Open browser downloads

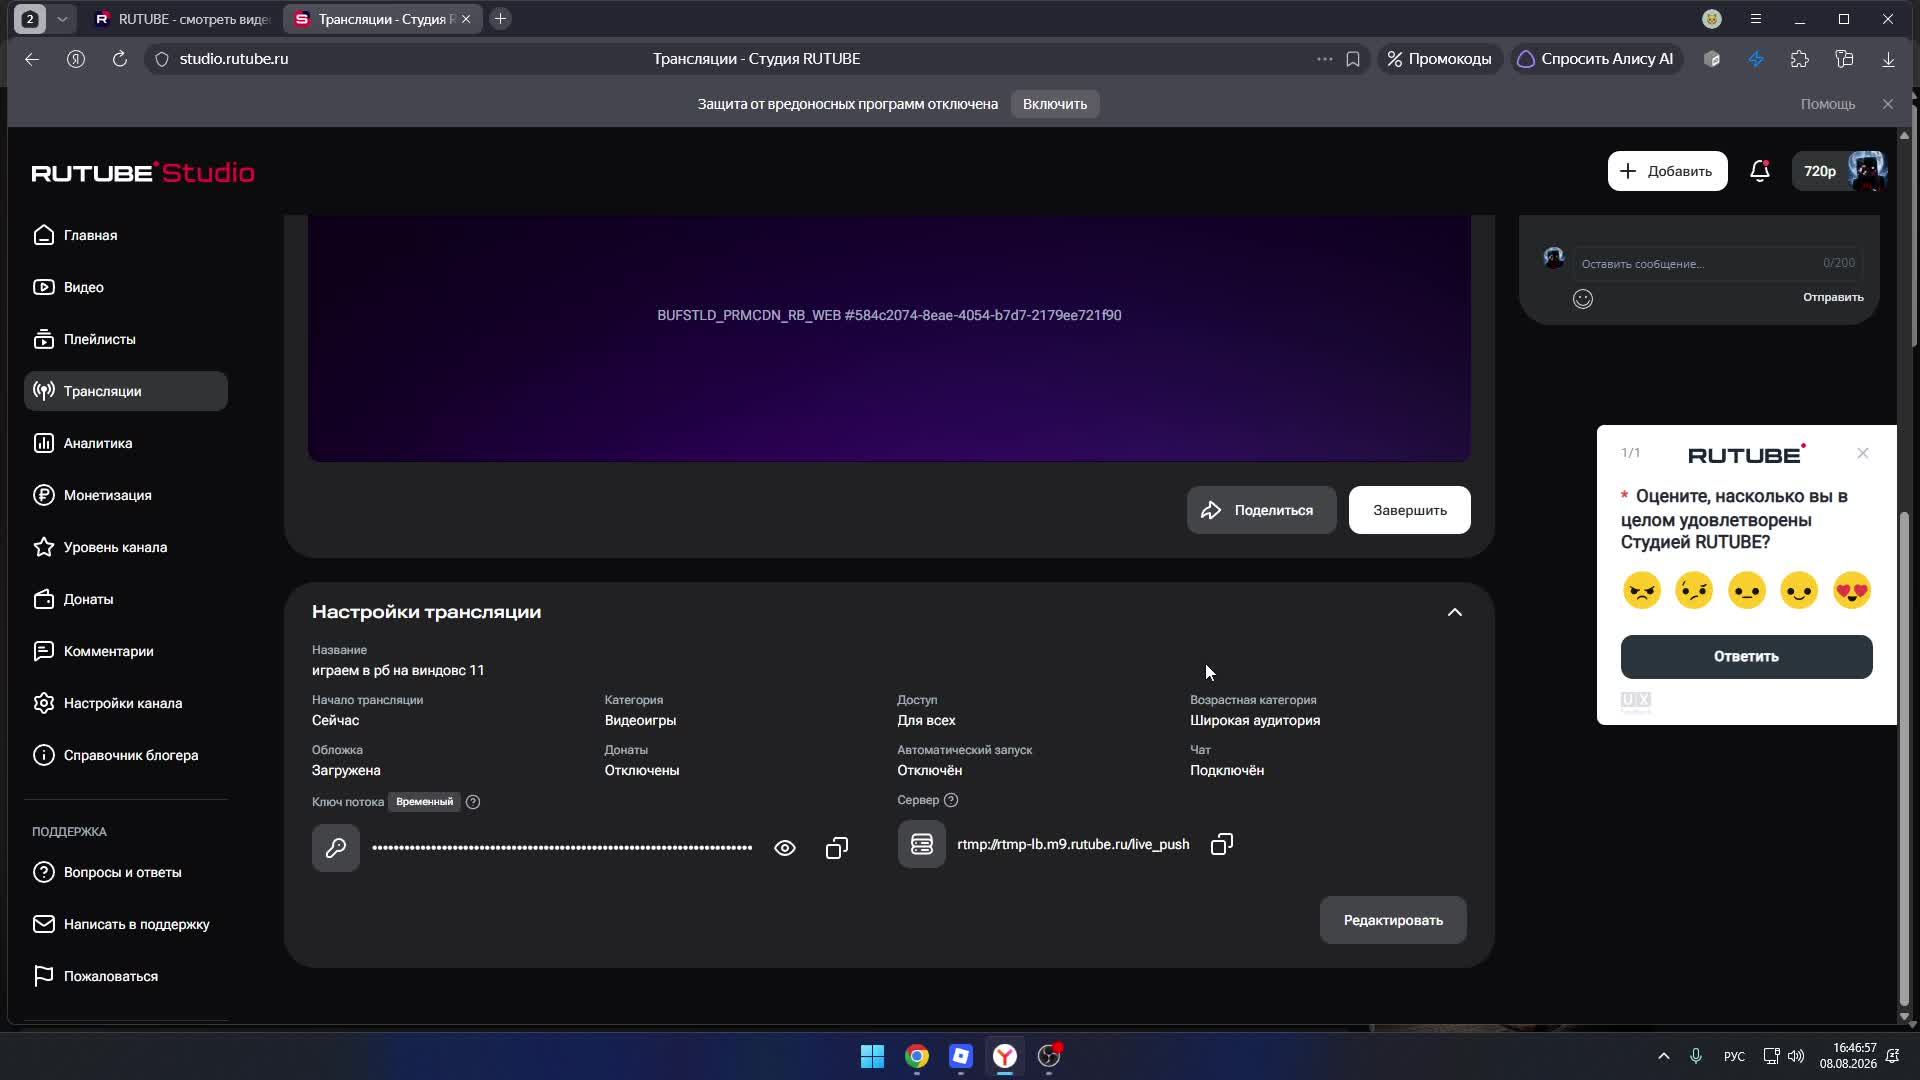tap(1888, 59)
